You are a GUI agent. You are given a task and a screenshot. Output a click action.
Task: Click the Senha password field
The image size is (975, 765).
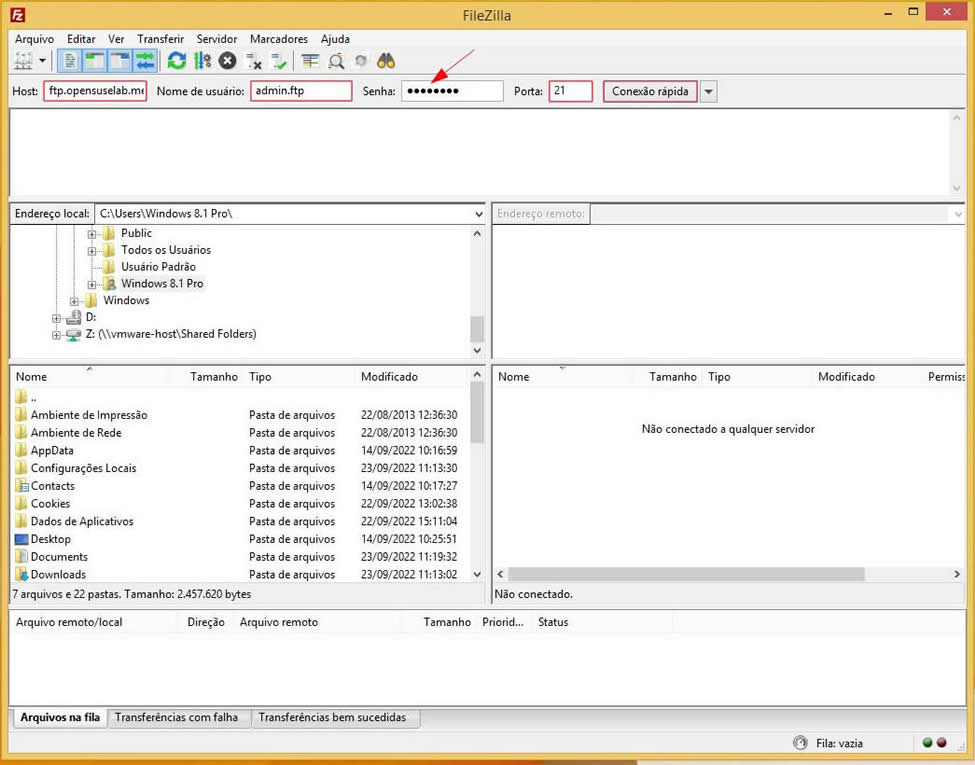452,91
